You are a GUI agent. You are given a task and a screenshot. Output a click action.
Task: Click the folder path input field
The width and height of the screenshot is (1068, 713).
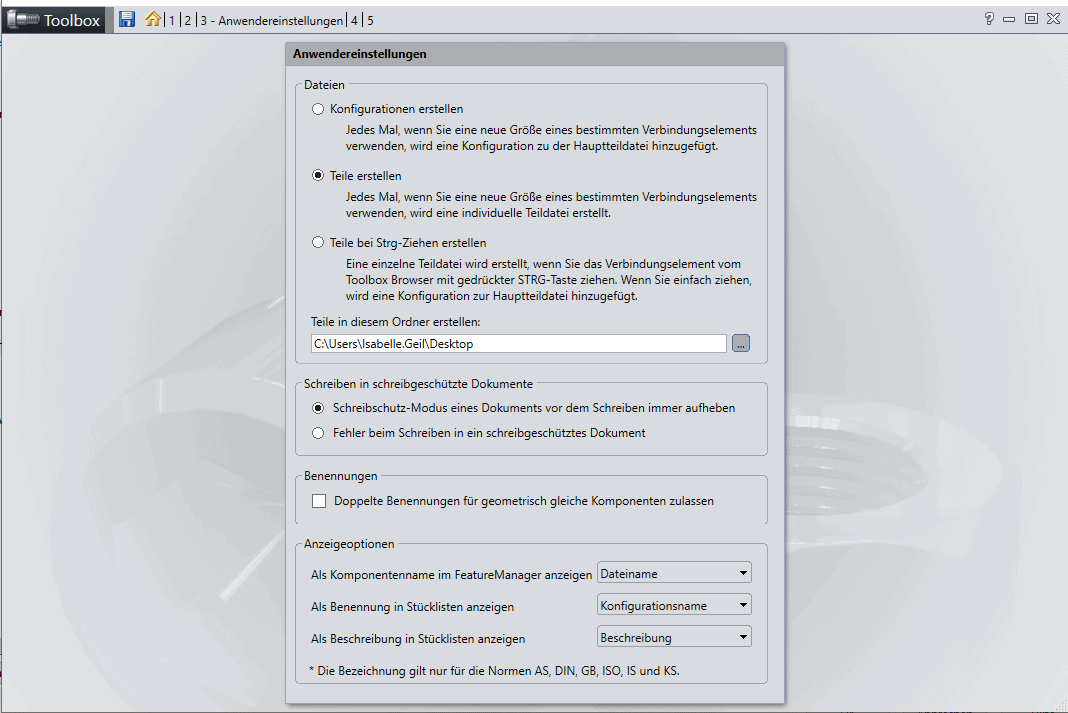pos(518,343)
